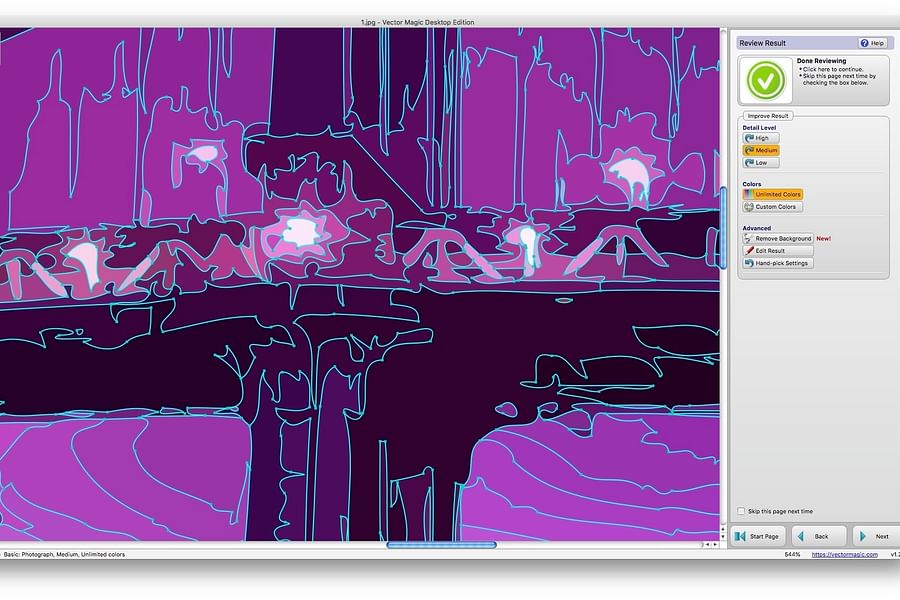Open the Remove Background tool
Viewport: 900px width, 600px height.
coord(778,239)
